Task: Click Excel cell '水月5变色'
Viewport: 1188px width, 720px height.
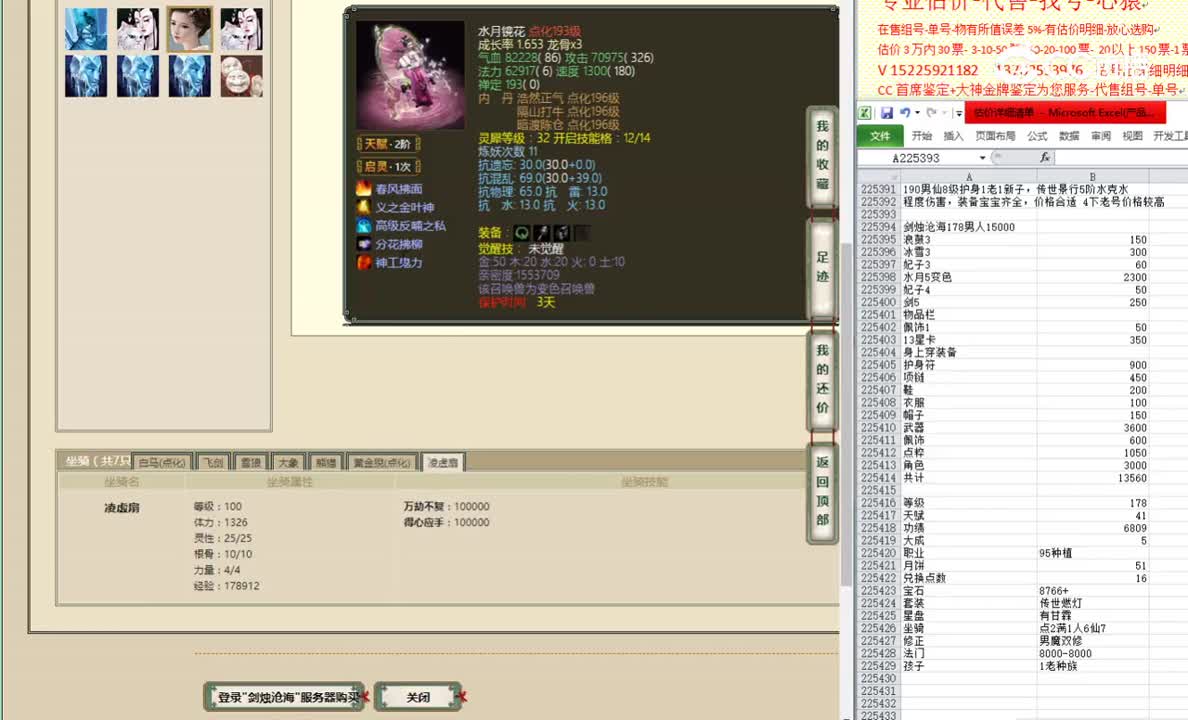Action: [968, 277]
